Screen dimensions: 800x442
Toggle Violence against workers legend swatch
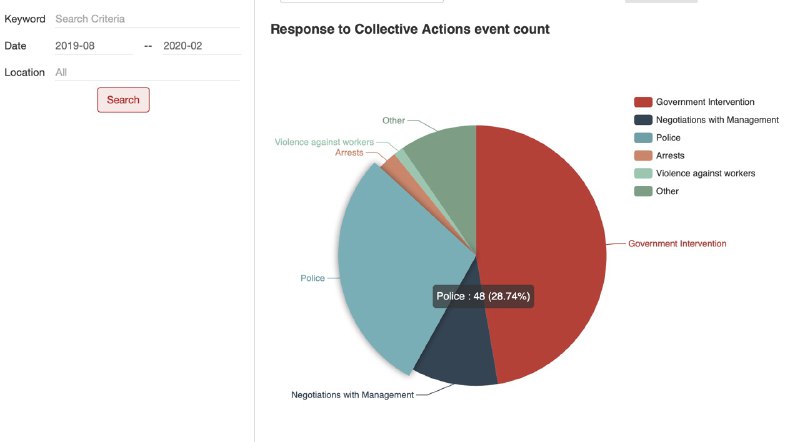[643, 173]
